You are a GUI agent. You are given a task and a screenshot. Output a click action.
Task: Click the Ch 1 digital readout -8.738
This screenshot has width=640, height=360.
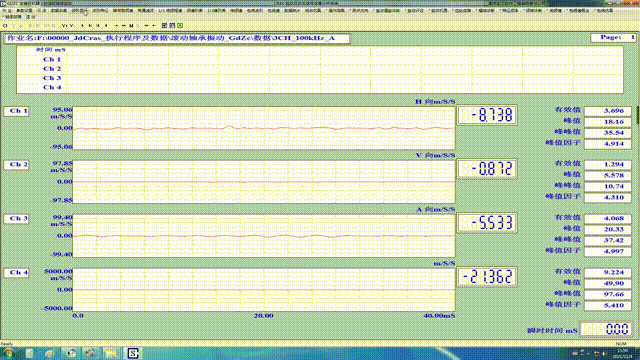click(x=487, y=115)
